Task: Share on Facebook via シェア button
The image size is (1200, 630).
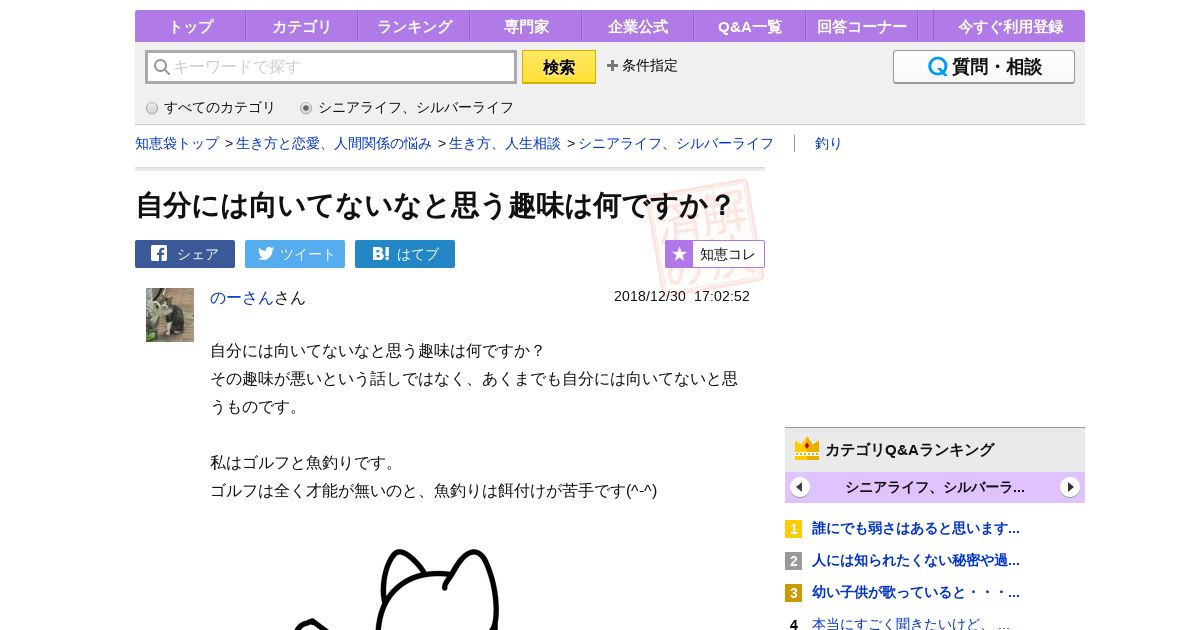Action: tap(185, 254)
